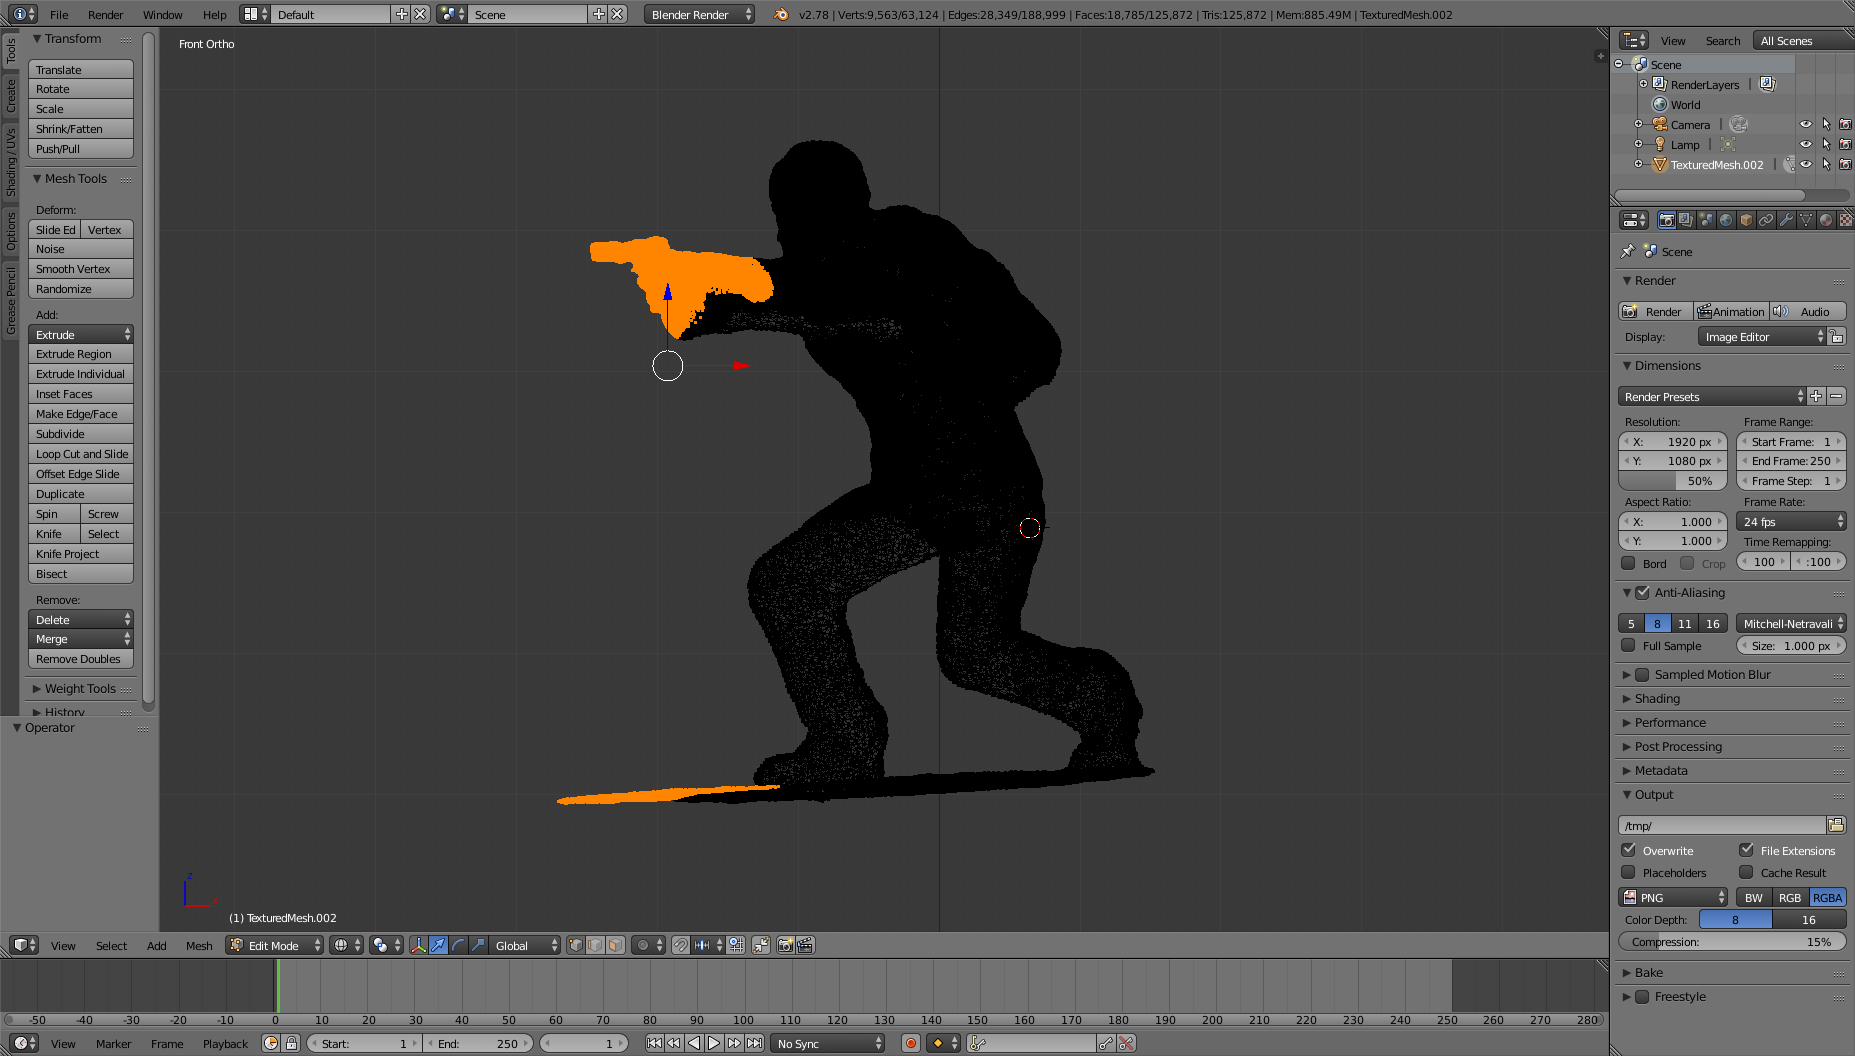This screenshot has height=1056, width=1855.
Task: Select the Rotate manipulator arc icon
Action: [x=458, y=945]
